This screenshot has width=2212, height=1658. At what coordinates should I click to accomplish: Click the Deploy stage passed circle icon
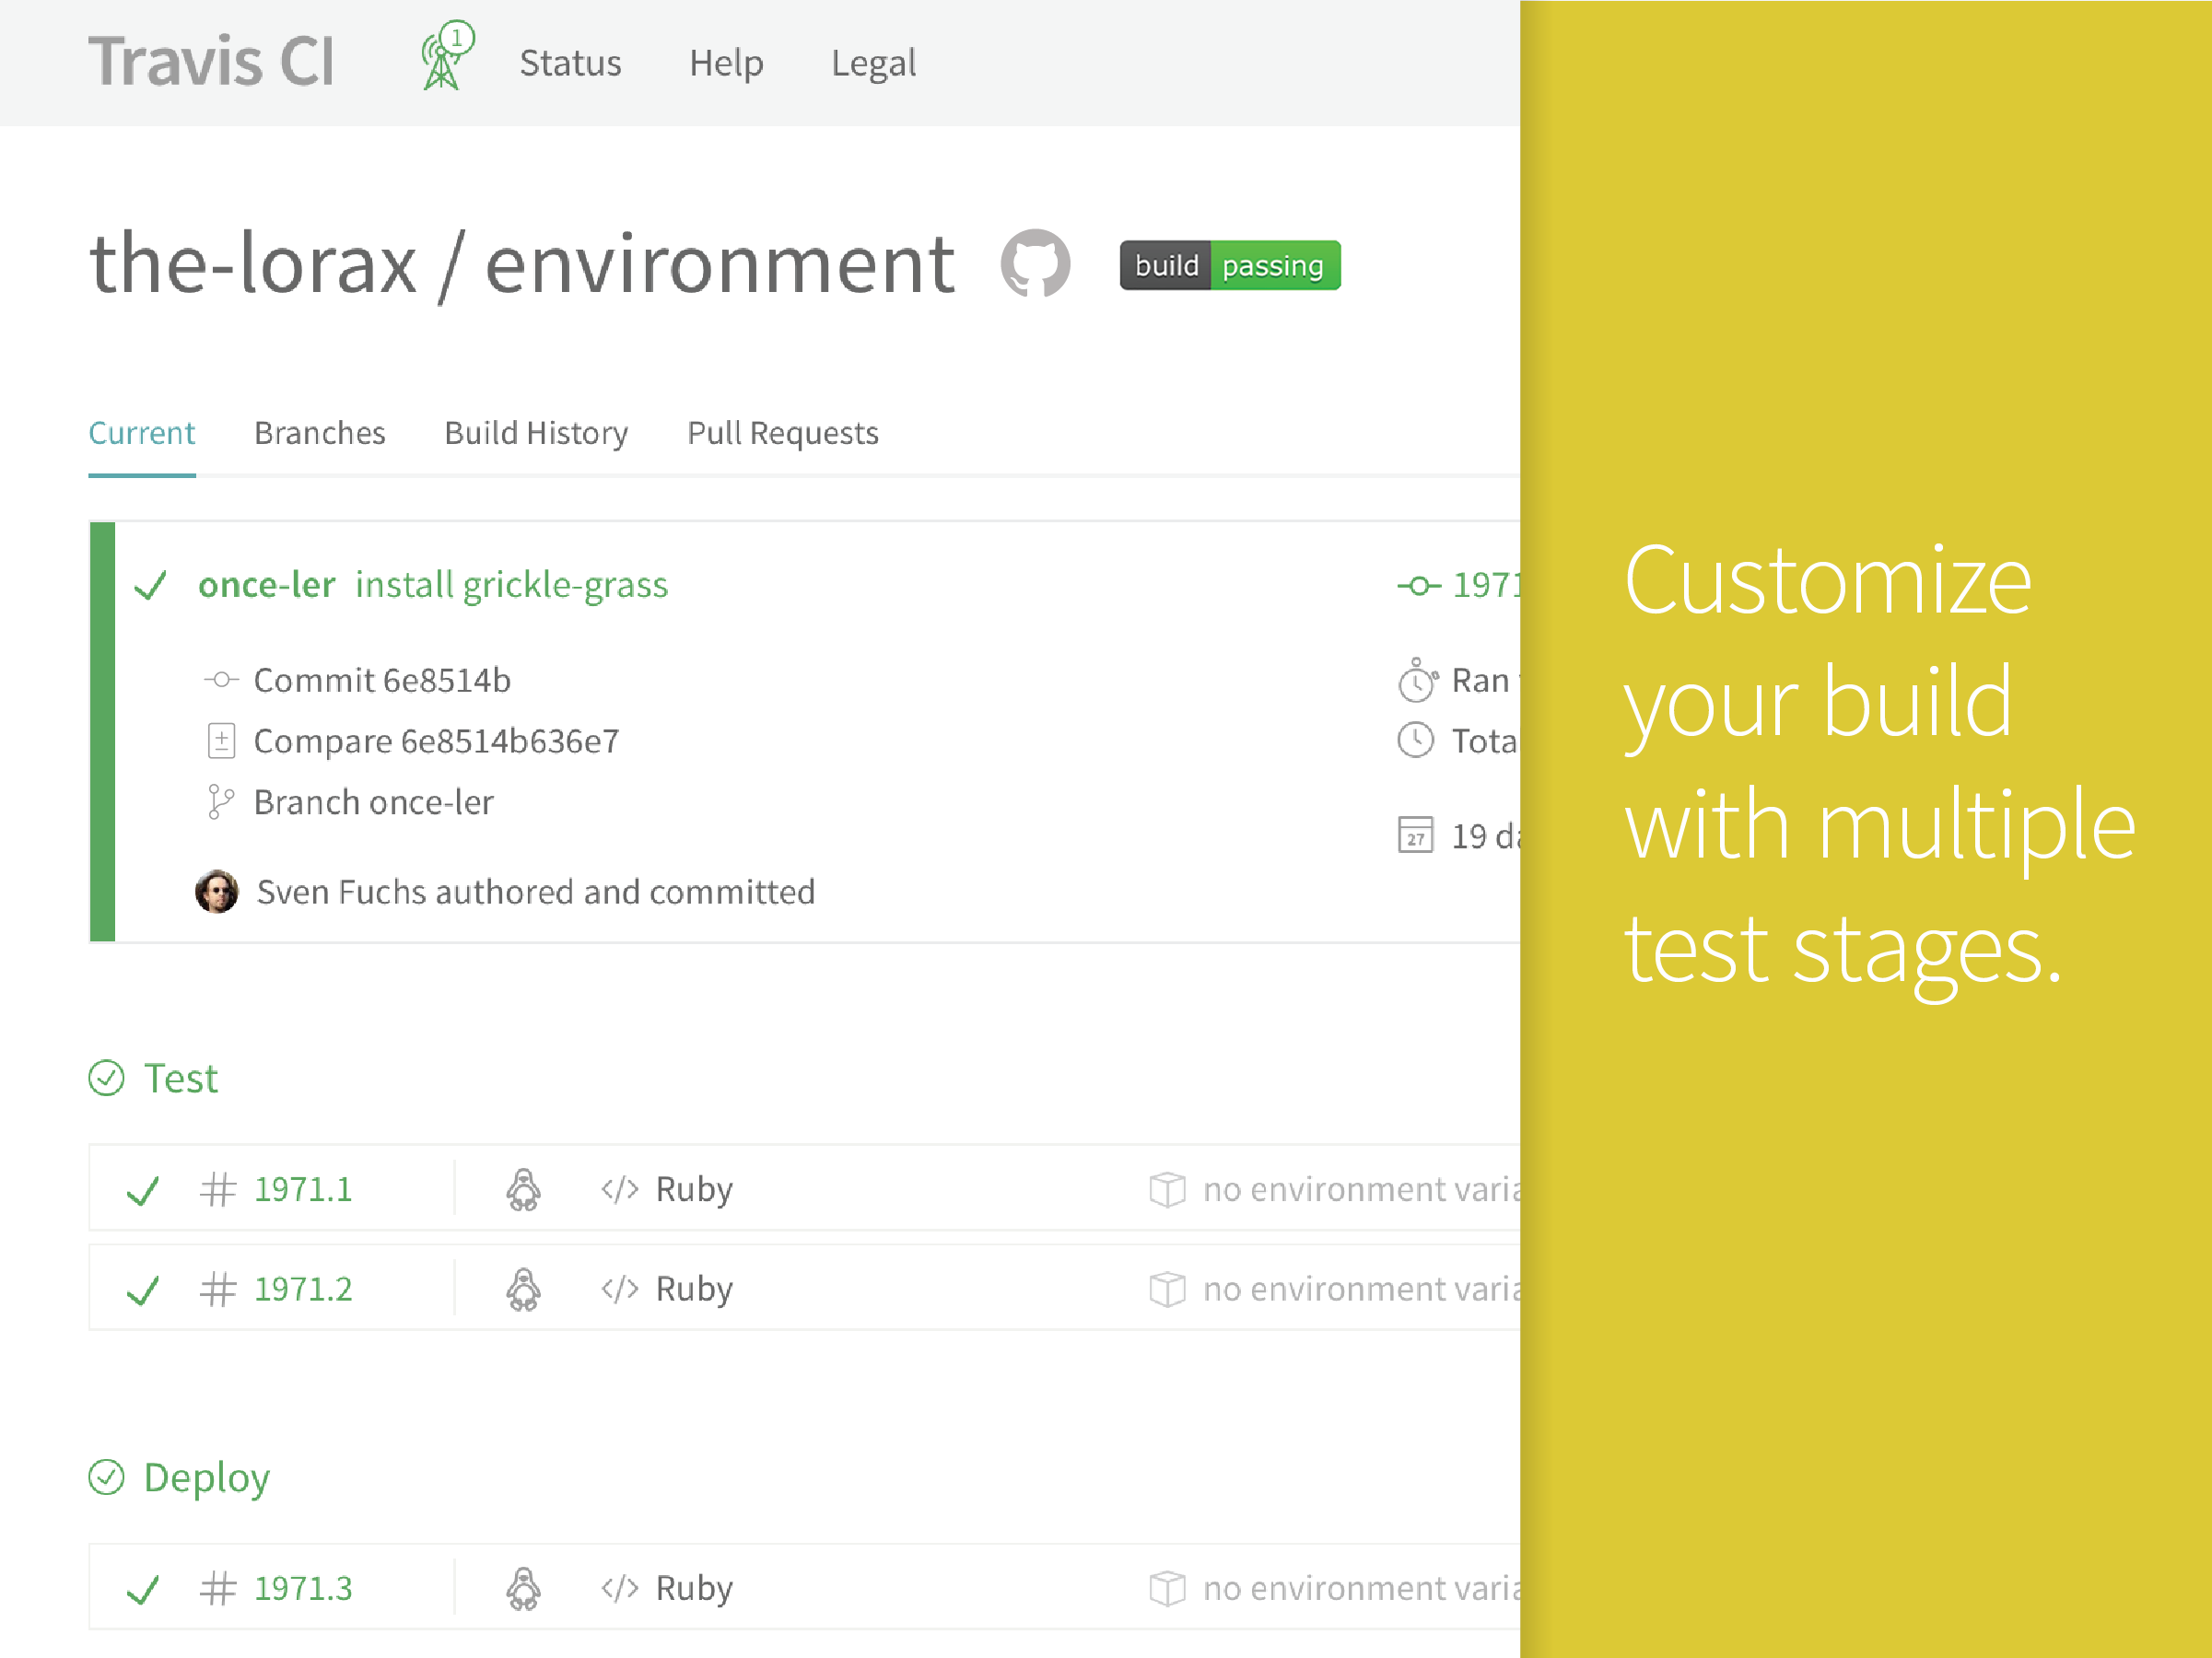[x=106, y=1477]
